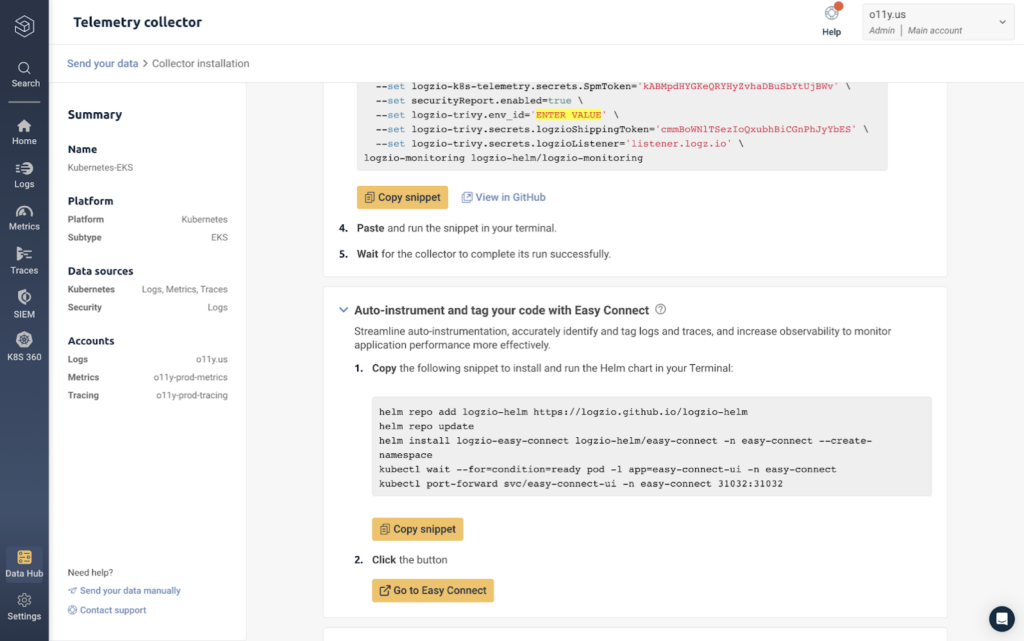1024x641 pixels.
Task: Click the external link icon beside View in GitHub
Action: pyautogui.click(x=467, y=197)
